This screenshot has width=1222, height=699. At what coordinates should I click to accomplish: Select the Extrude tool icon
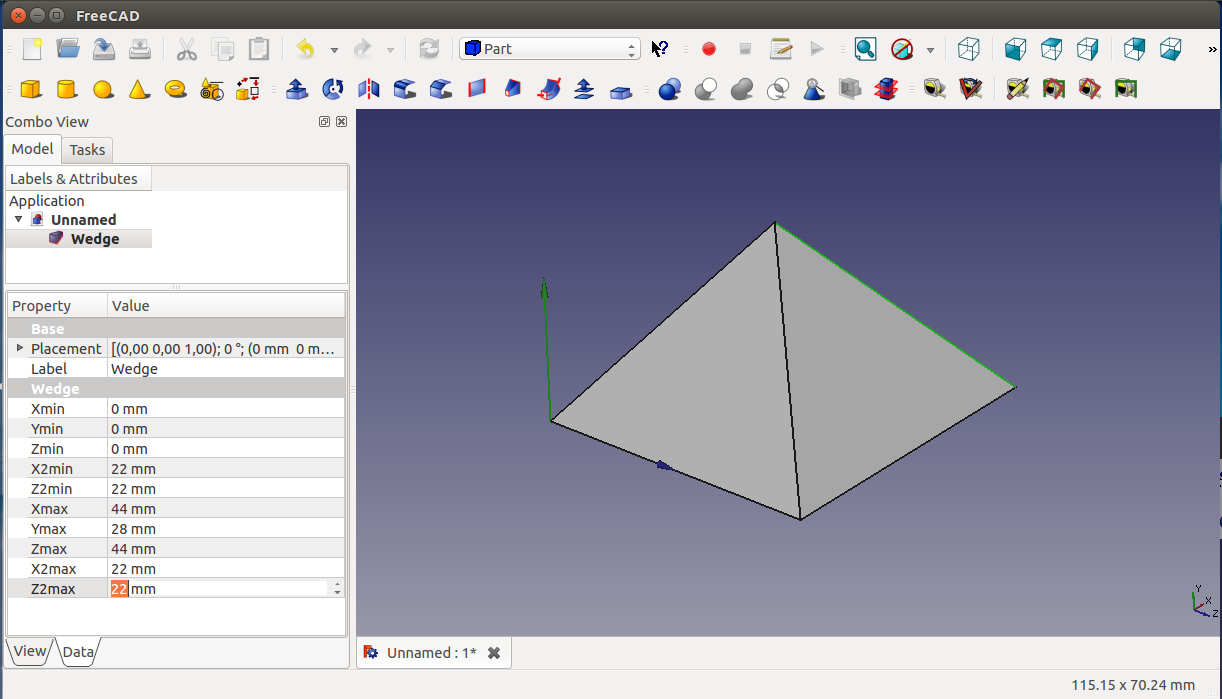pyautogui.click(x=296, y=90)
